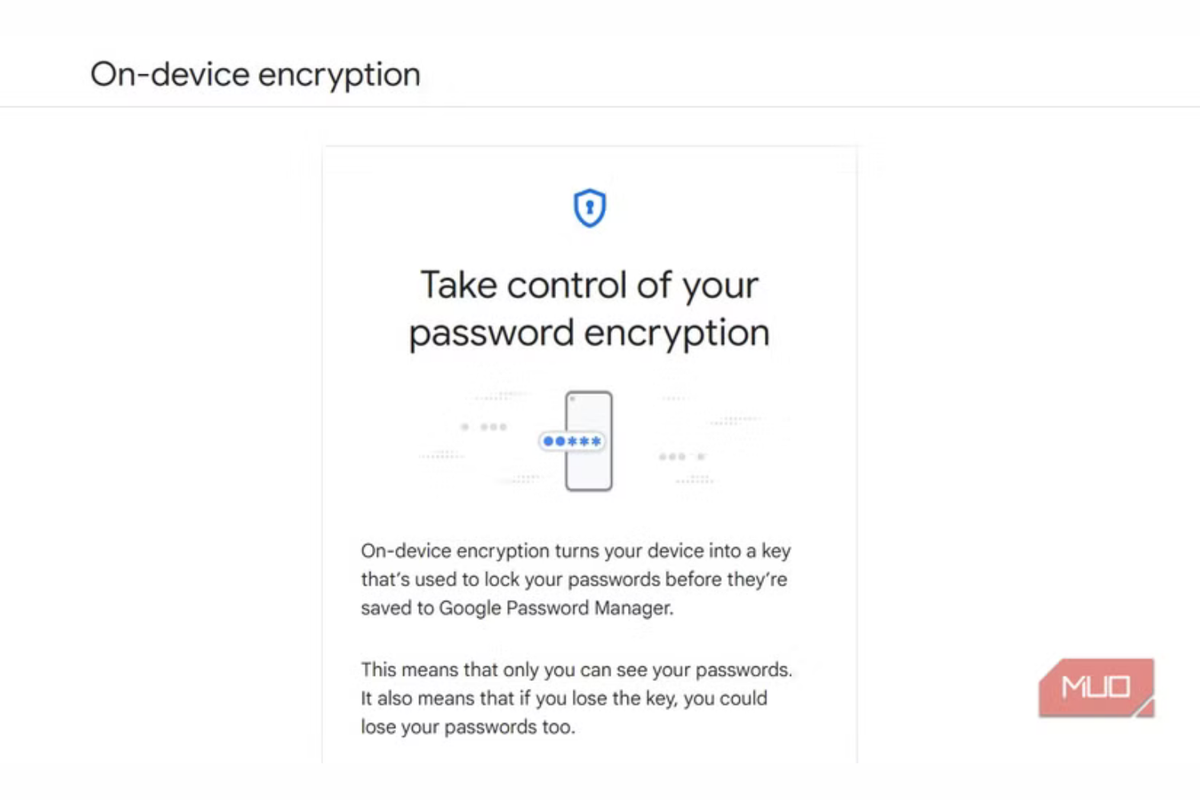Click the blue password bubble on the phone
1200x800 pixels.
[573, 441]
